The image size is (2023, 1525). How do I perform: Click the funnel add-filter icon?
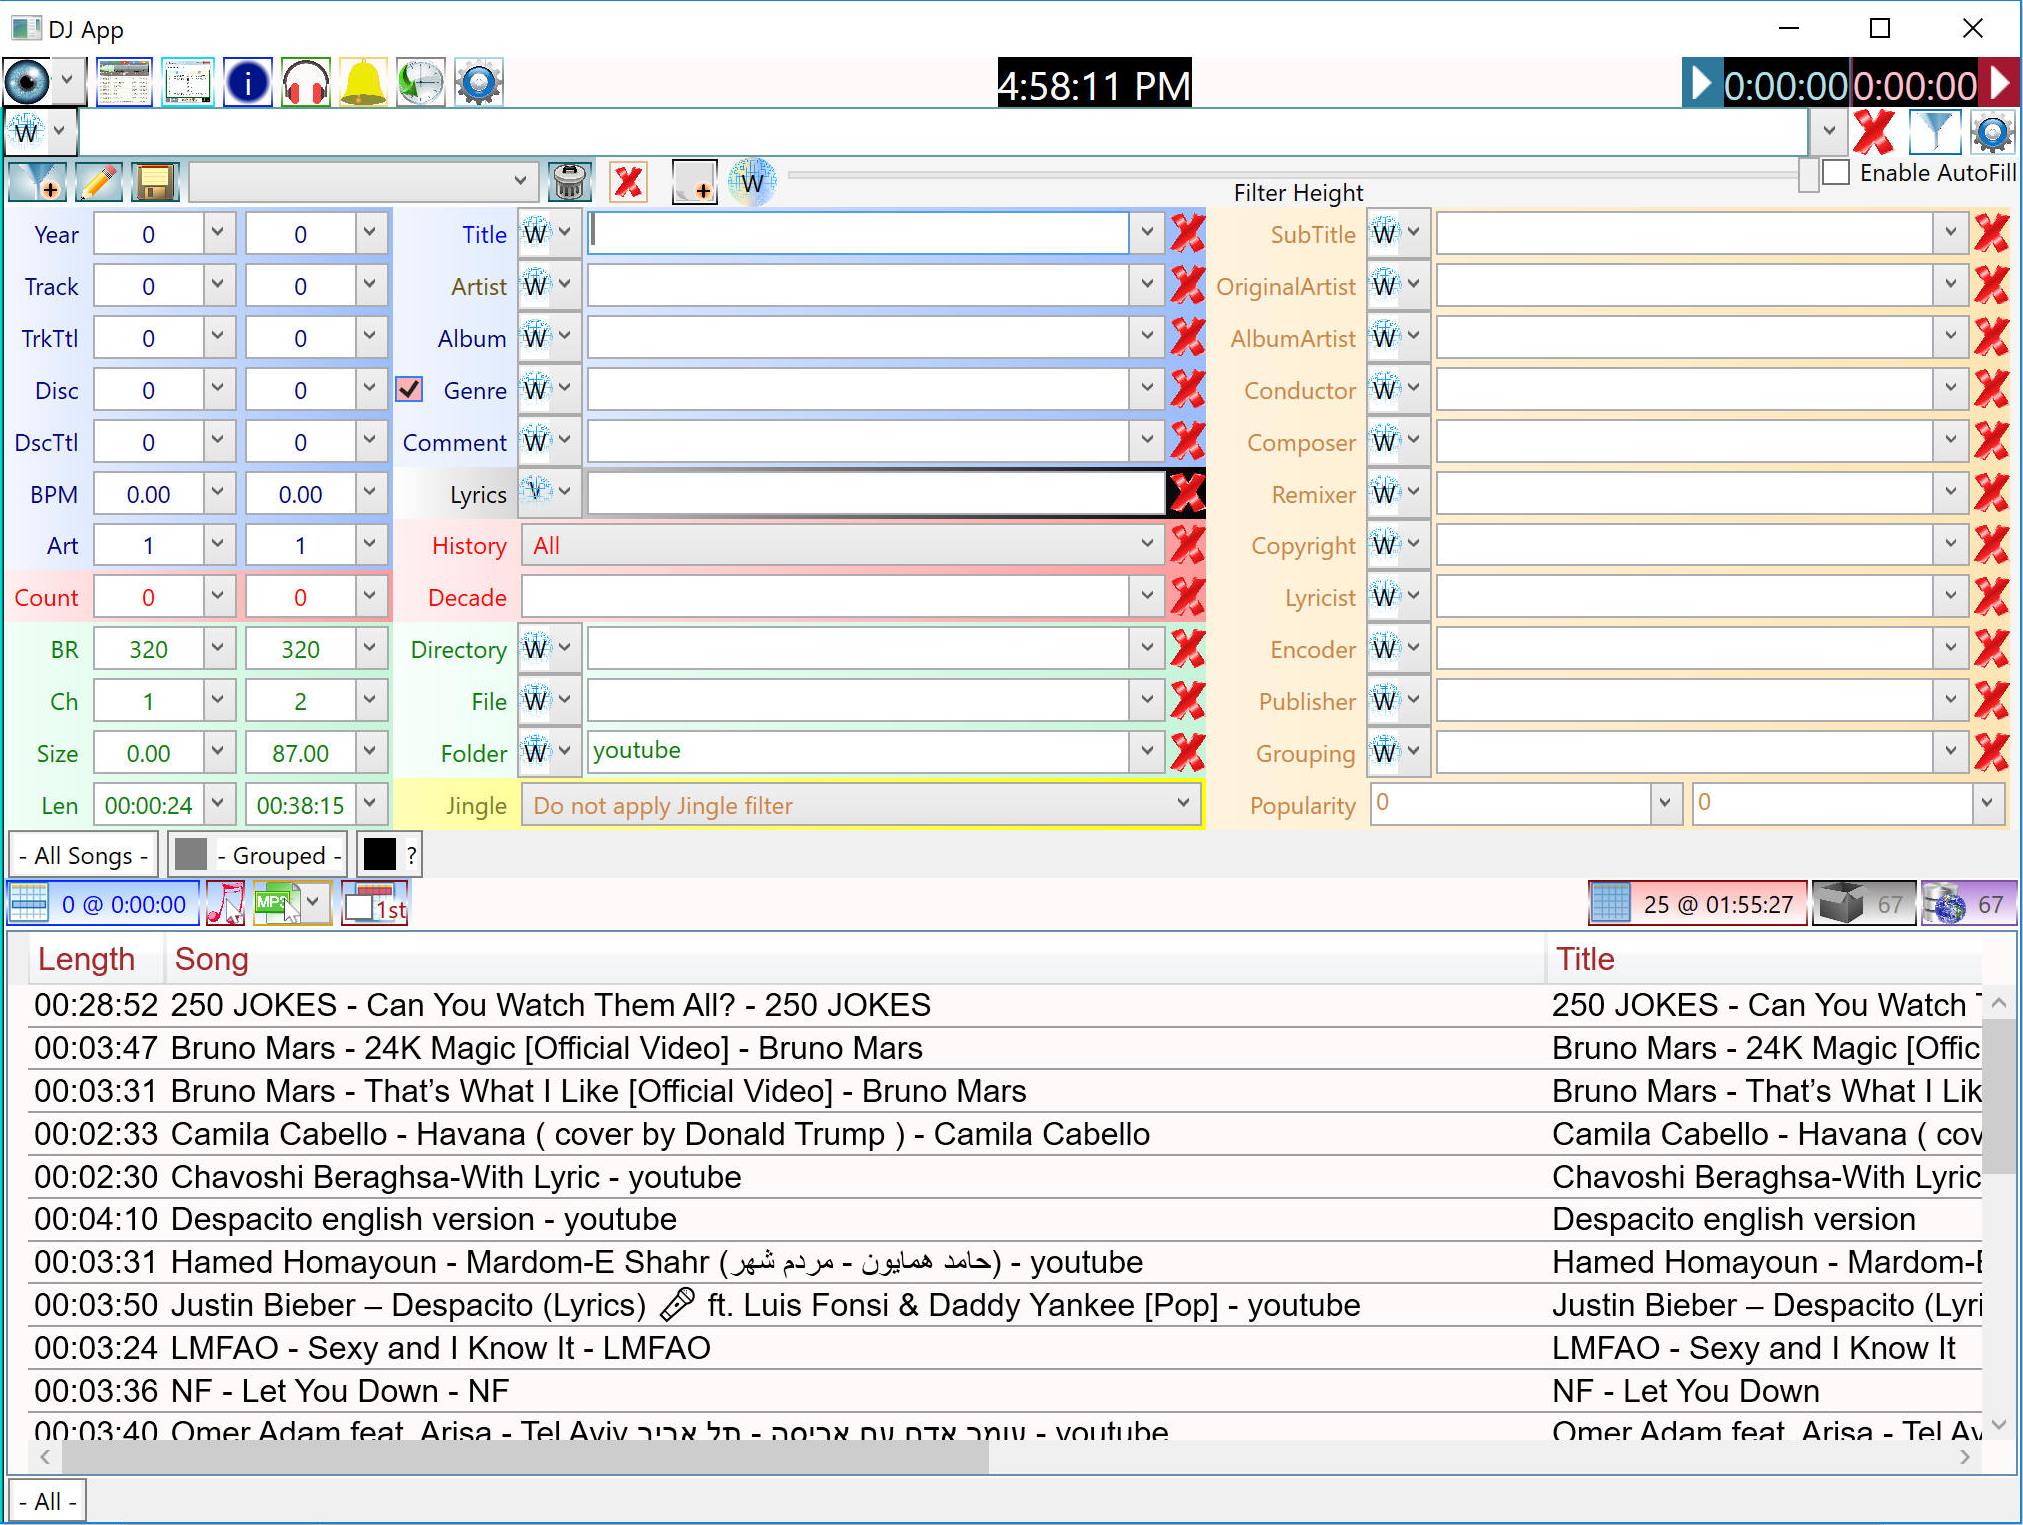click(37, 182)
